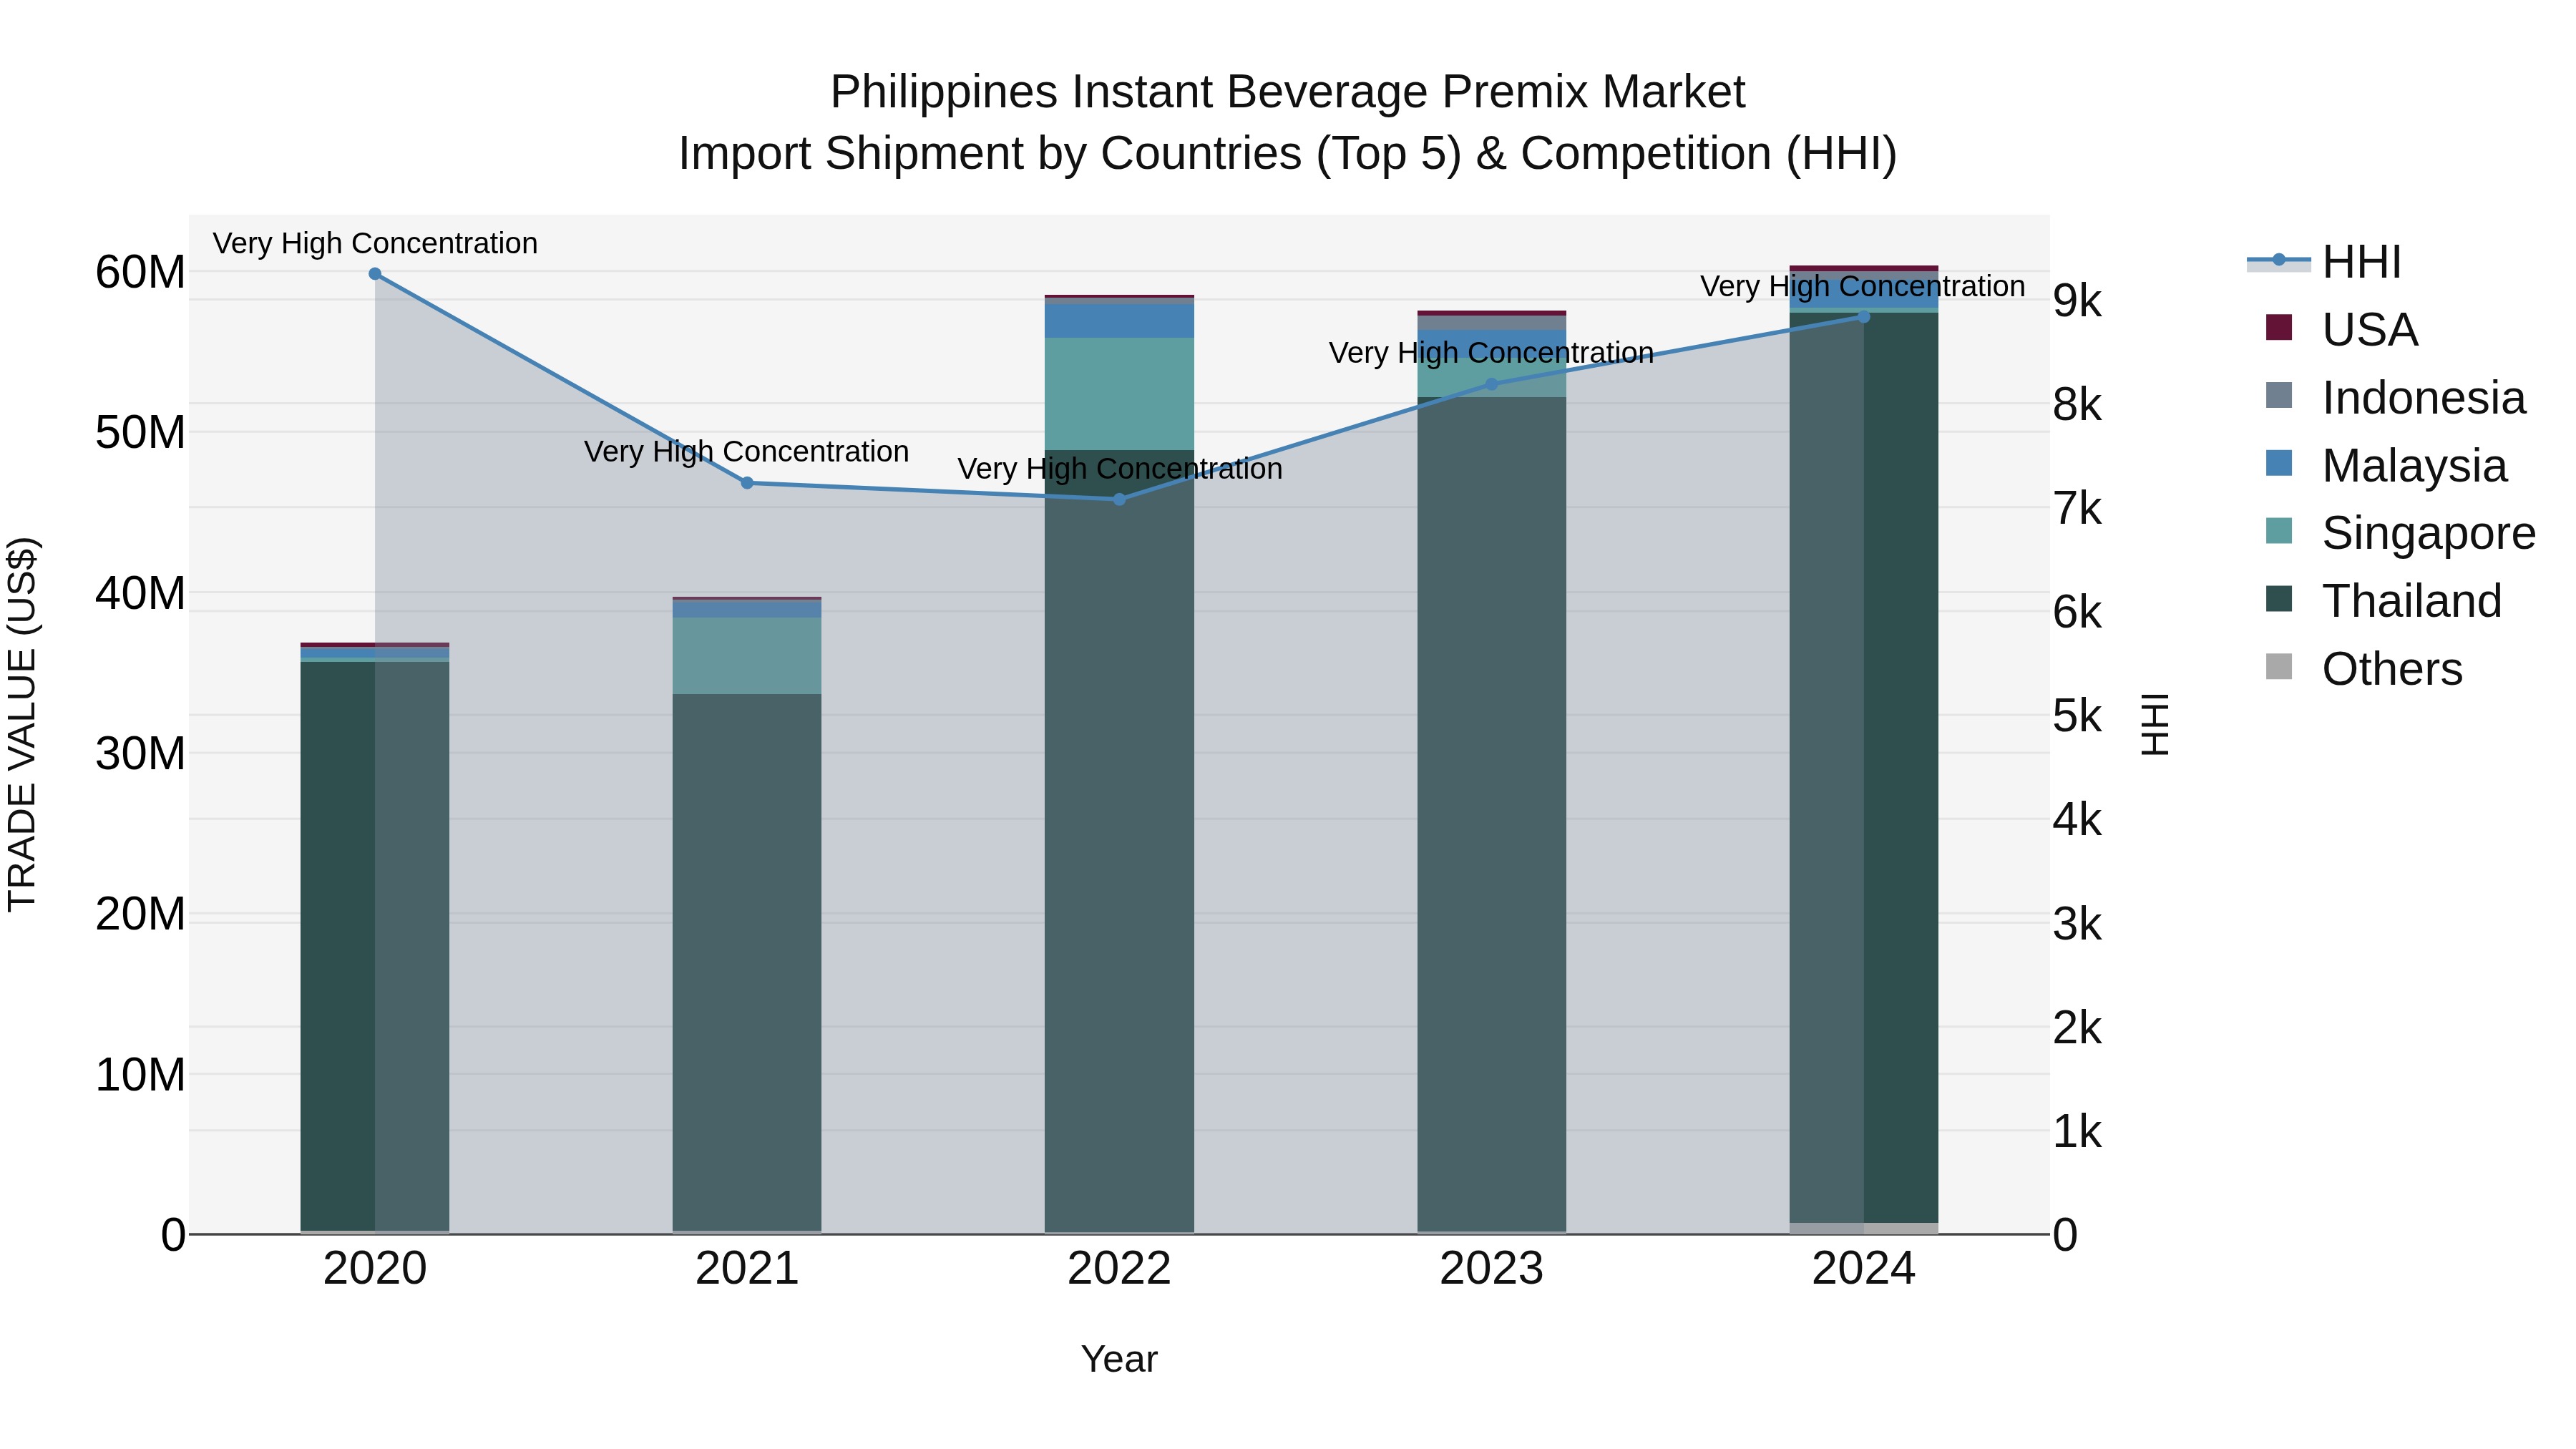Viewport: 2576px width, 1449px height.
Task: Click the USA maroon legend swatch
Action: click(2279, 327)
